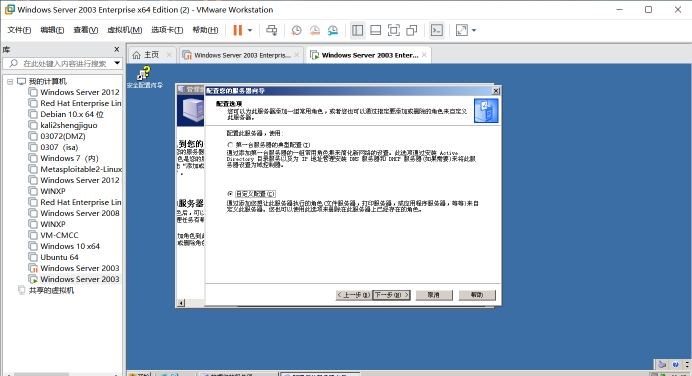This screenshot has height=376, width=692.
Task: Take a snapshot of this VM
Action: click(297, 30)
